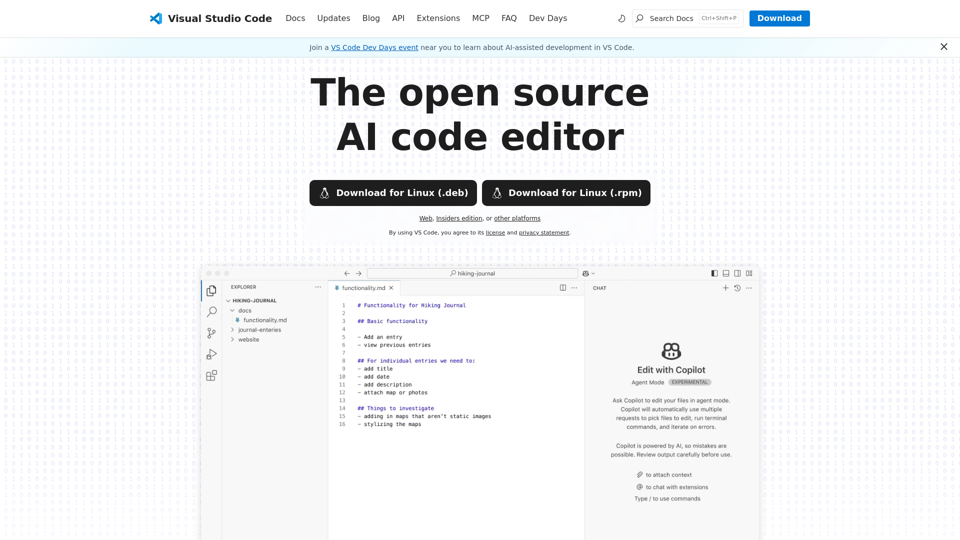Open the VS Code Dev Days event link
This screenshot has height=540, width=960.
coord(374,47)
